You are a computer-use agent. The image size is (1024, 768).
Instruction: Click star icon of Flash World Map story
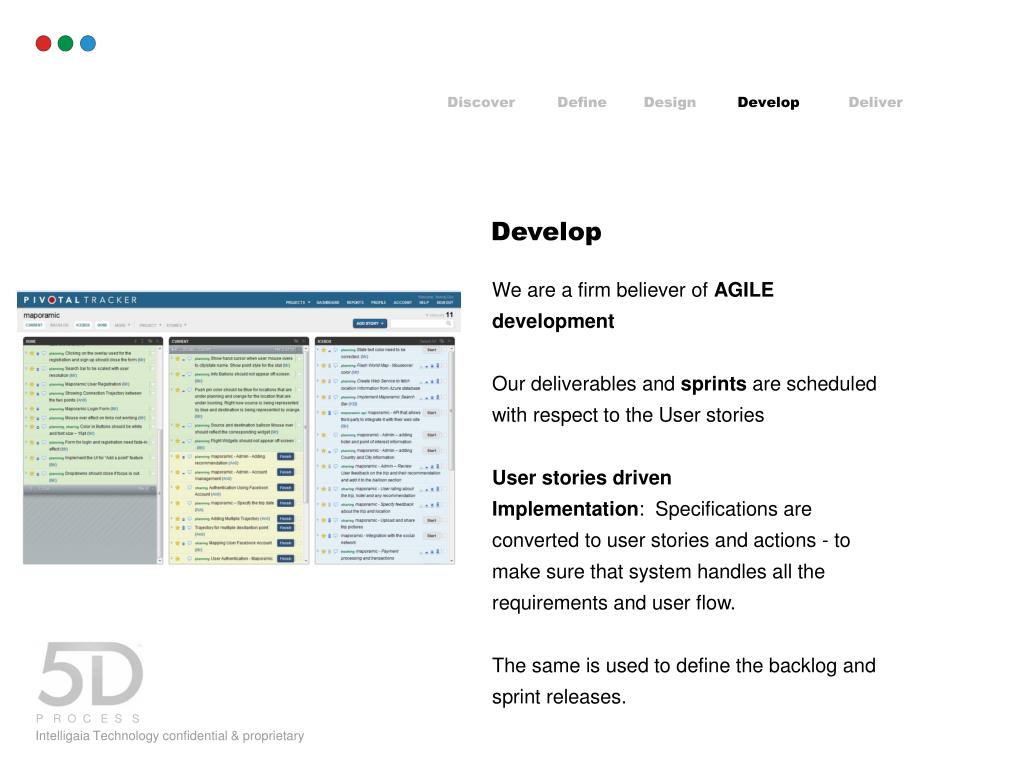tap(323, 366)
